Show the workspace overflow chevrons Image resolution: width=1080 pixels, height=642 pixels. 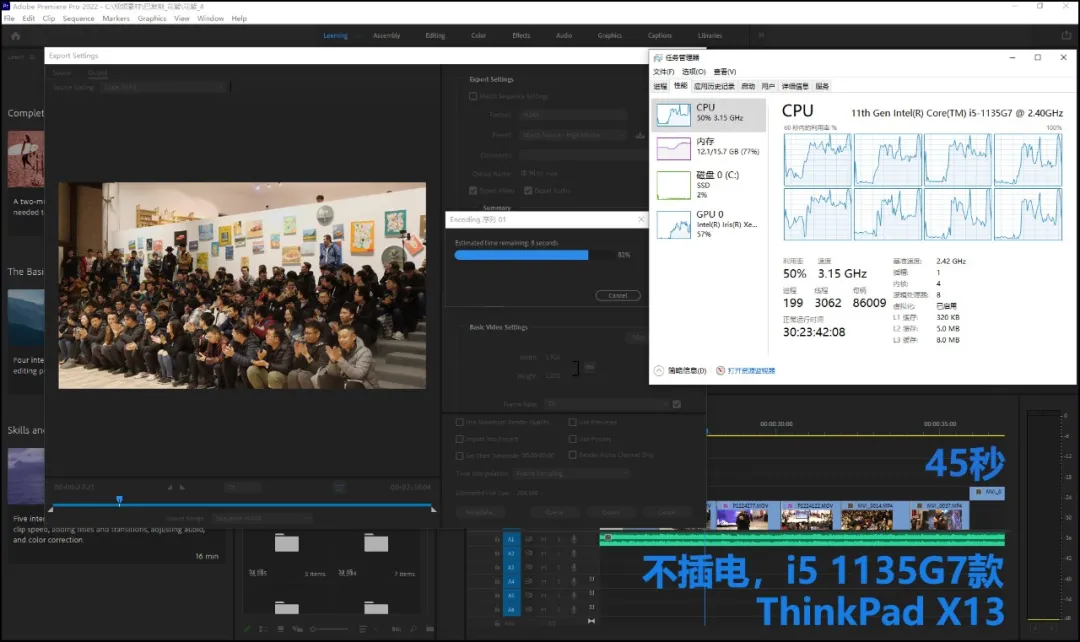pyautogui.click(x=761, y=35)
